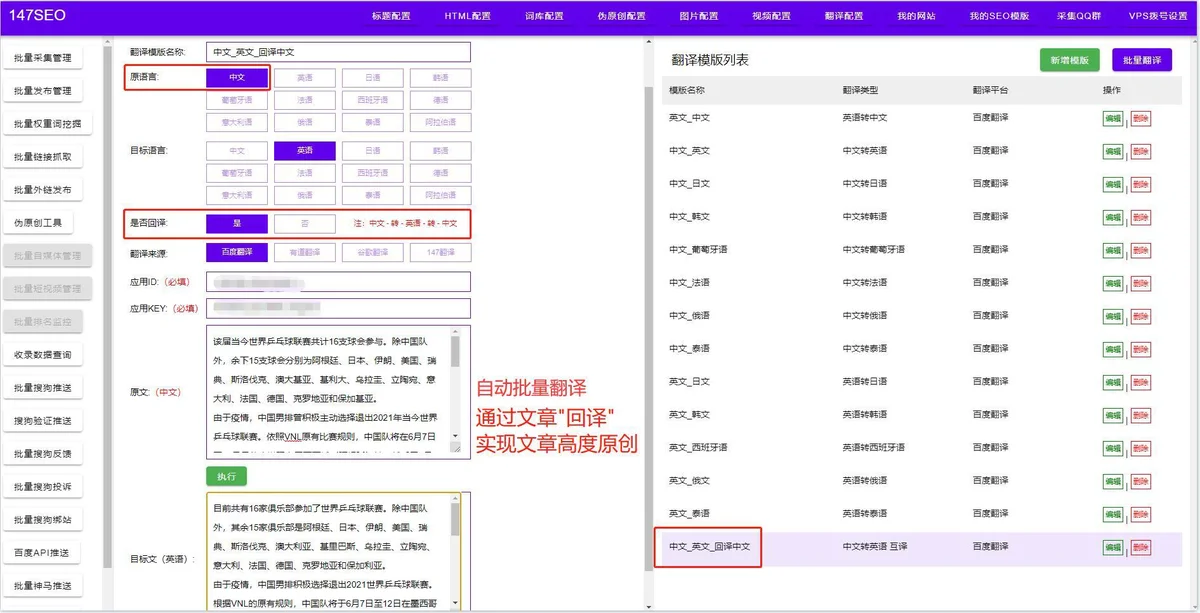The image size is (1200, 613).
Task: Select 是 for back-translation (是否回译)
Action: (237, 224)
